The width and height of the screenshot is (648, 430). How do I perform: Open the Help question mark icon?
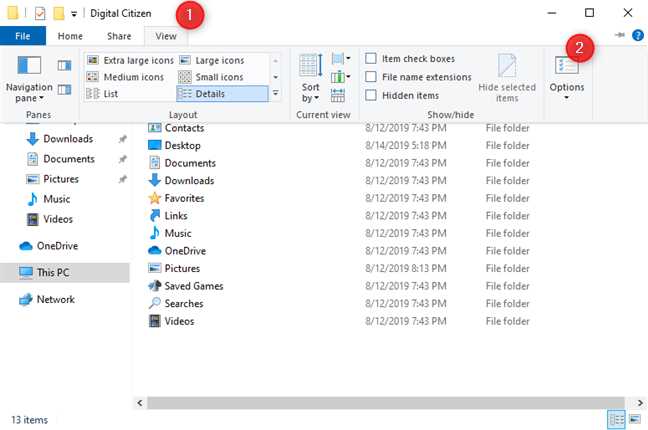coord(638,36)
